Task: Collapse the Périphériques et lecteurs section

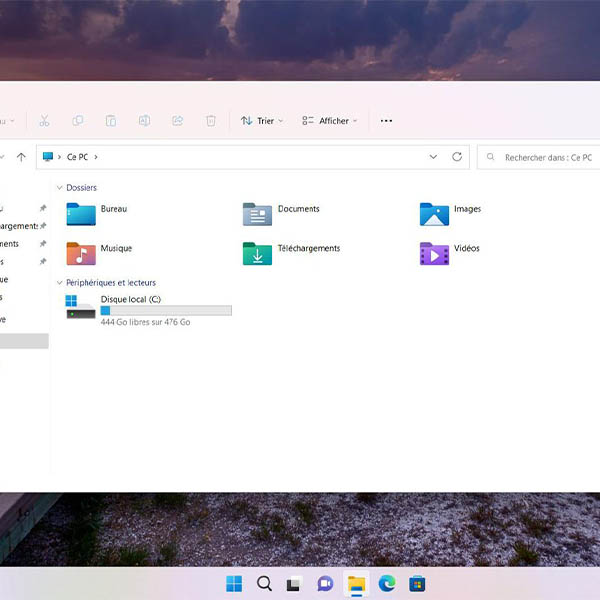Action: coord(60,283)
